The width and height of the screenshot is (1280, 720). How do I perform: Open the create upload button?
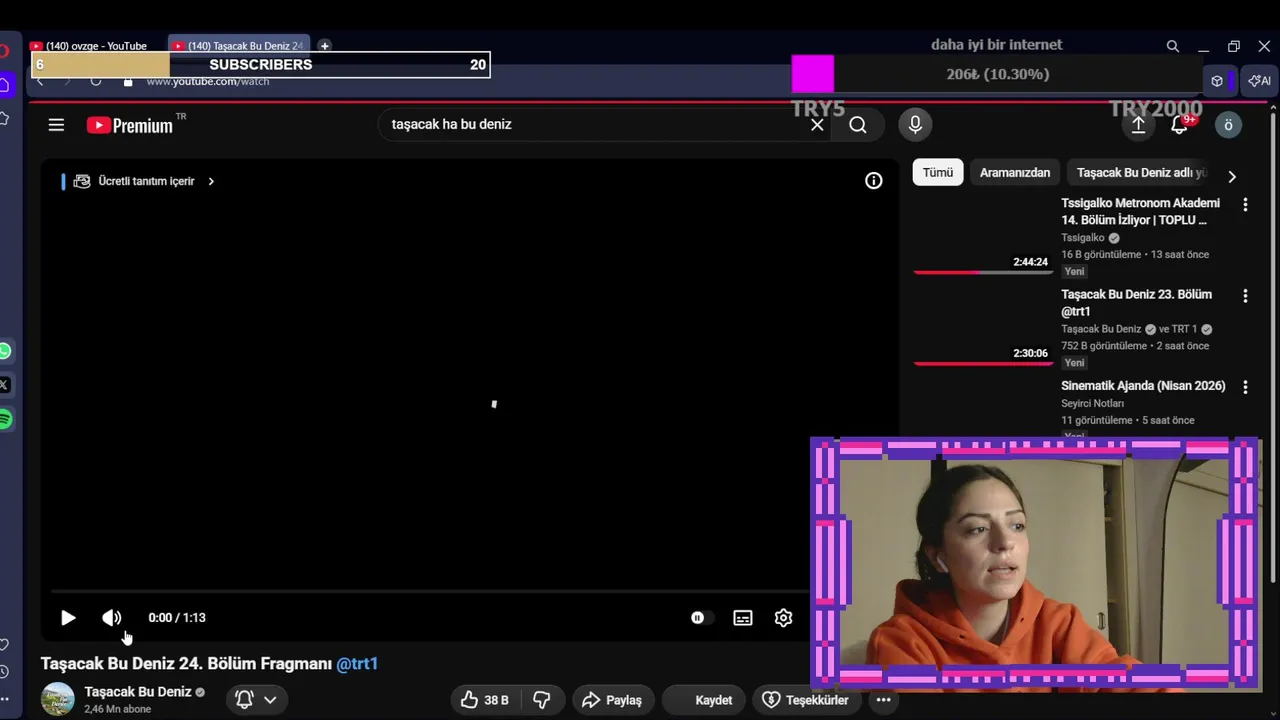[x=1138, y=125]
